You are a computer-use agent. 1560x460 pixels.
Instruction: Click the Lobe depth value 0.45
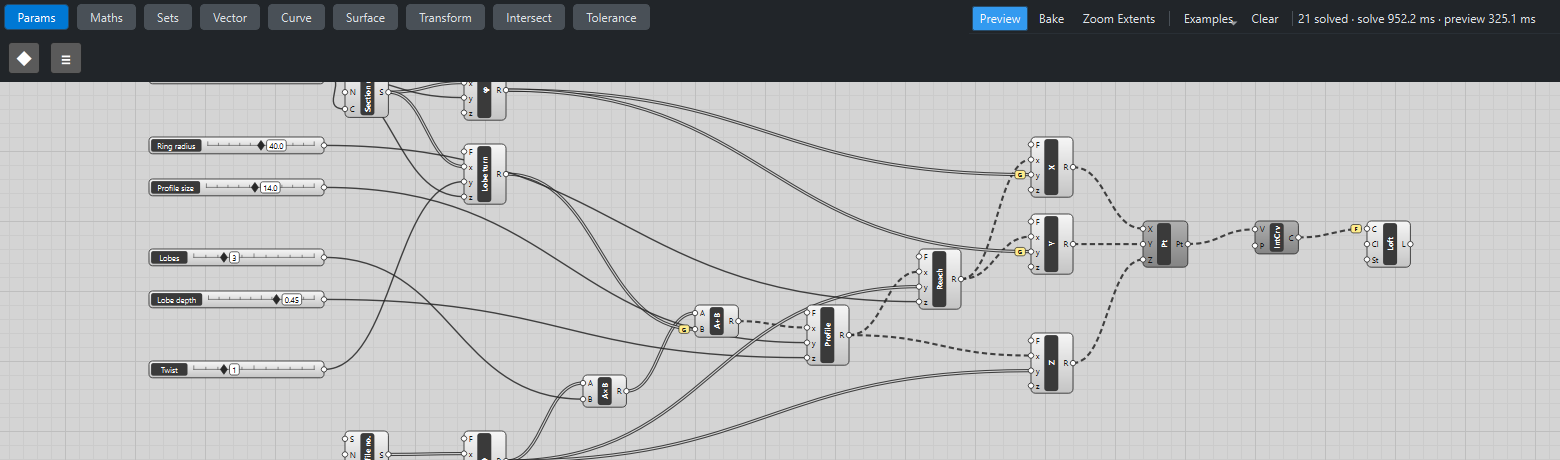click(x=292, y=299)
